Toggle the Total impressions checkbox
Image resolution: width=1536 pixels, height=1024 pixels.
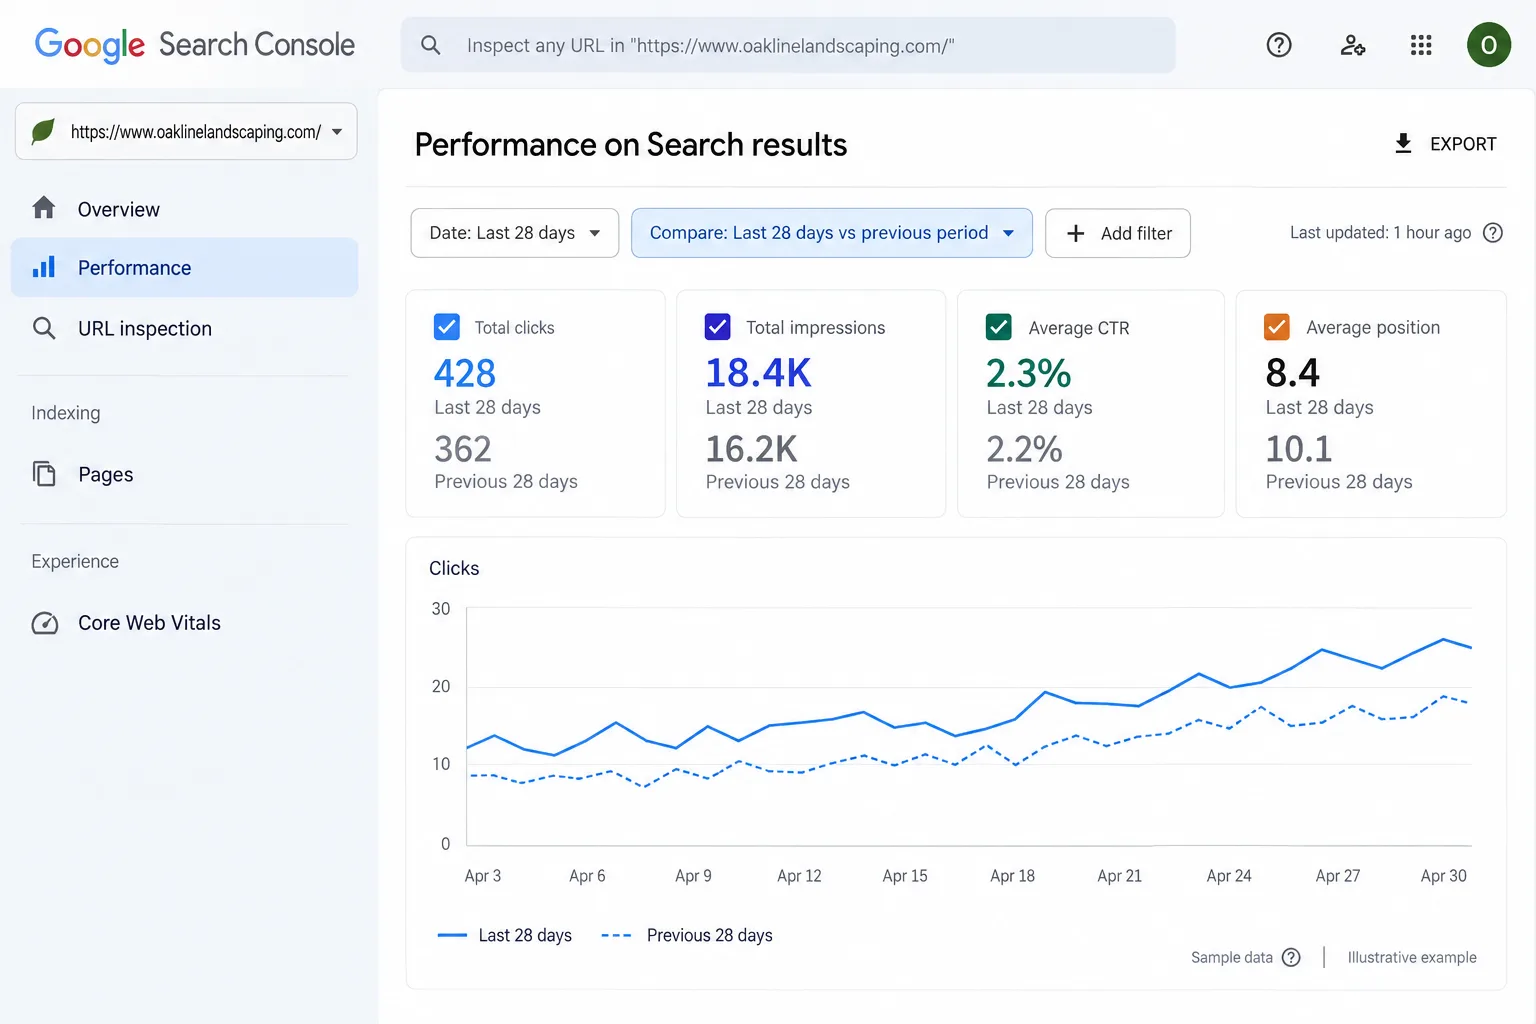[718, 327]
